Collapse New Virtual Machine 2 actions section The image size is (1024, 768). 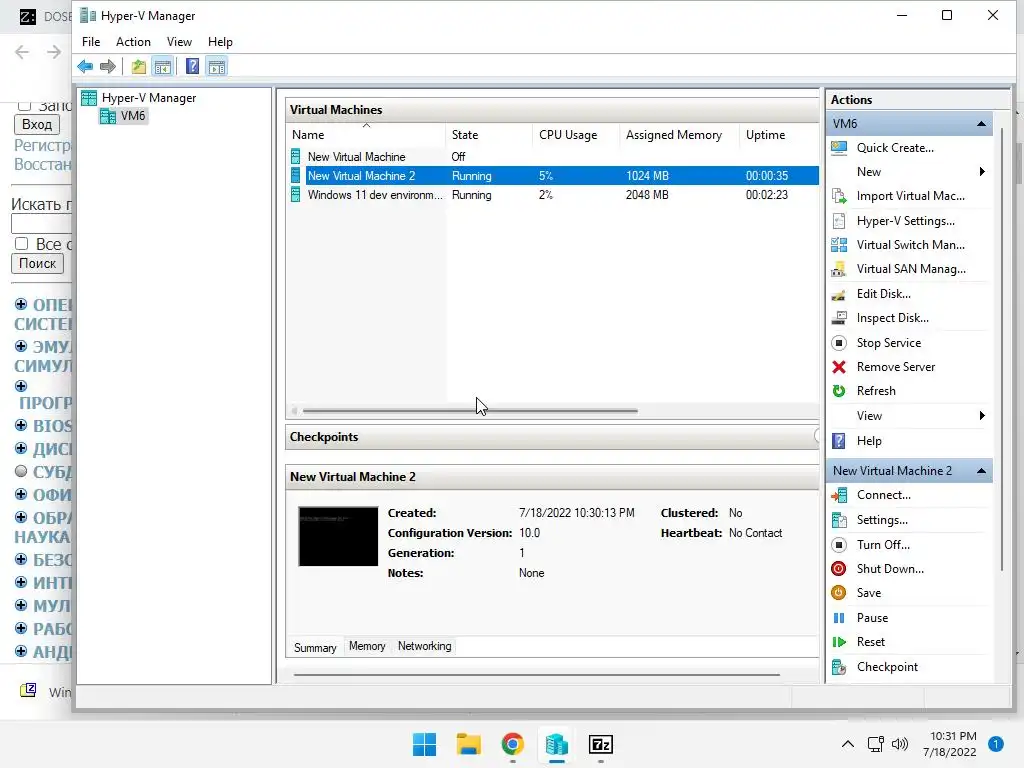981,471
